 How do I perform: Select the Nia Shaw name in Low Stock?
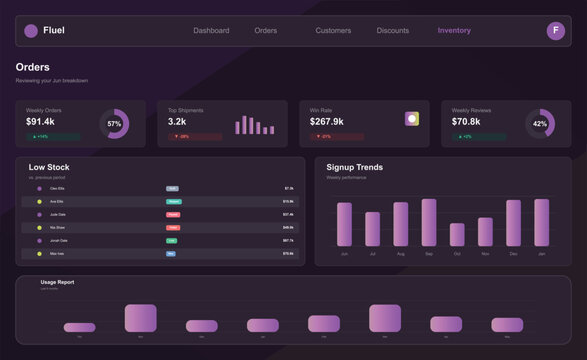[x=57, y=228]
